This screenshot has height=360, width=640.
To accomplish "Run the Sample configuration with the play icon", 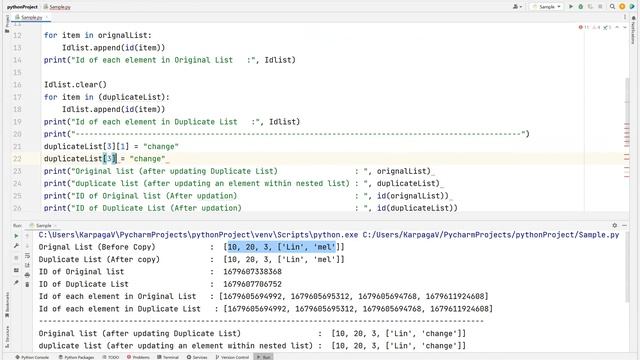I will [x=571, y=7].
